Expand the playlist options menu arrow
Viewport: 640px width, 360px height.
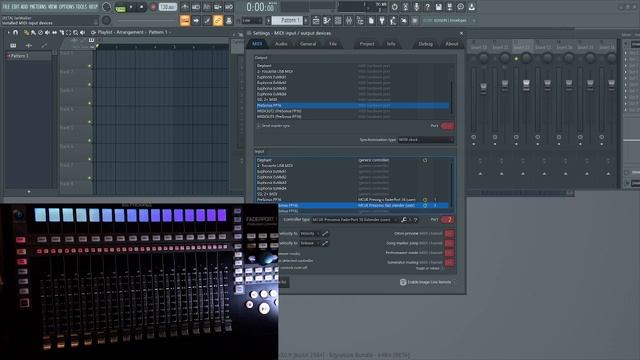tap(8, 32)
